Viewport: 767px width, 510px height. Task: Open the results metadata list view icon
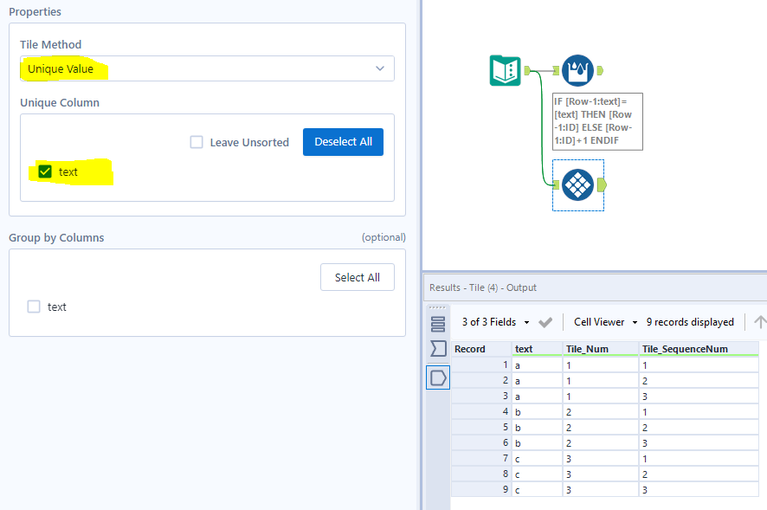click(x=438, y=324)
